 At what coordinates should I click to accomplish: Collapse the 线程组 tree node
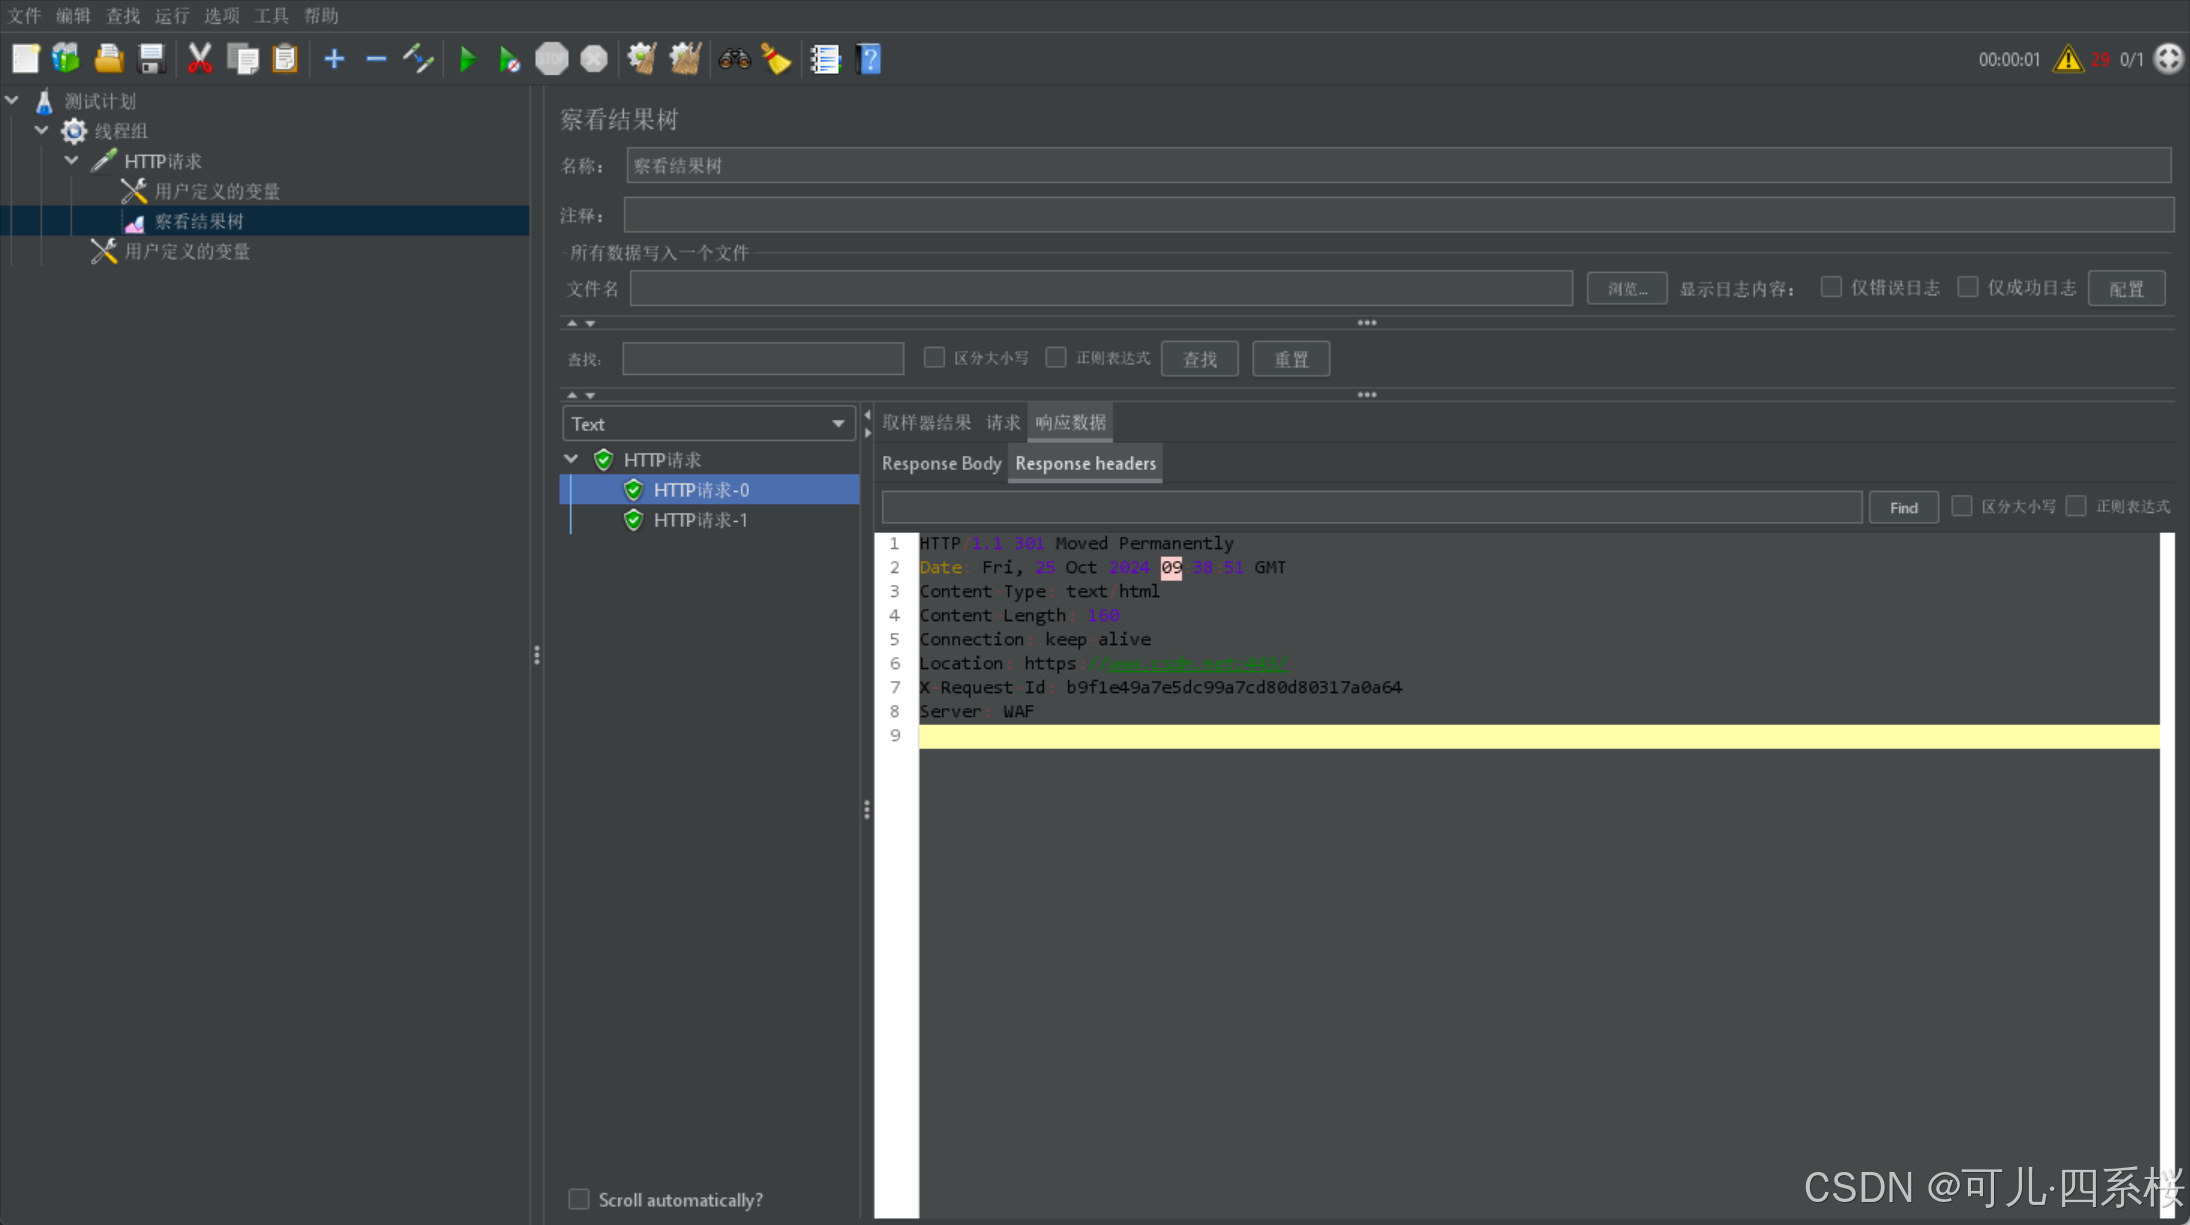(x=42, y=130)
